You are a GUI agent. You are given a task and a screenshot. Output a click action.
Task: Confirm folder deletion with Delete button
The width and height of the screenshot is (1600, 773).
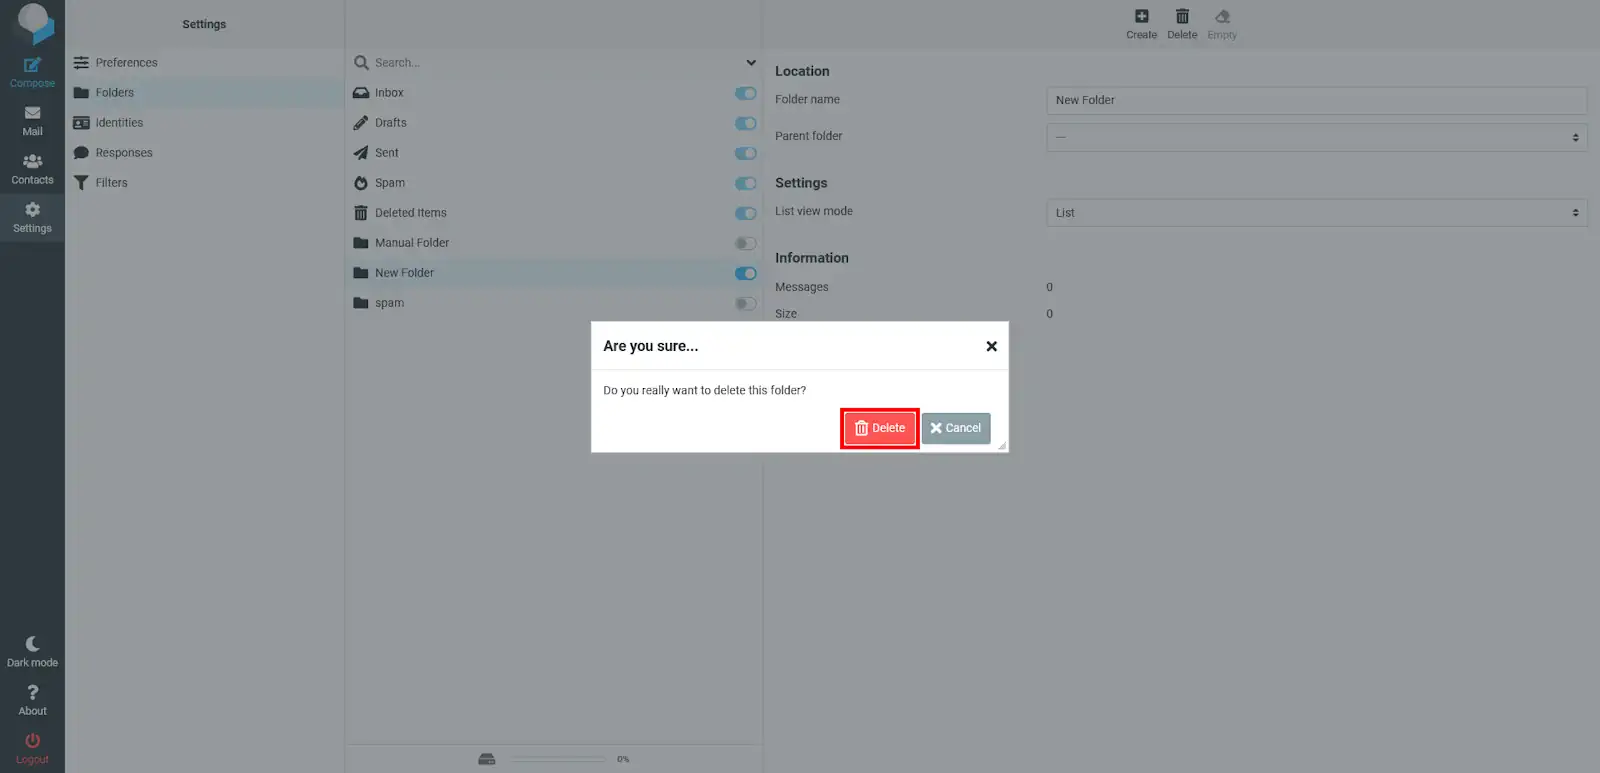click(x=880, y=428)
